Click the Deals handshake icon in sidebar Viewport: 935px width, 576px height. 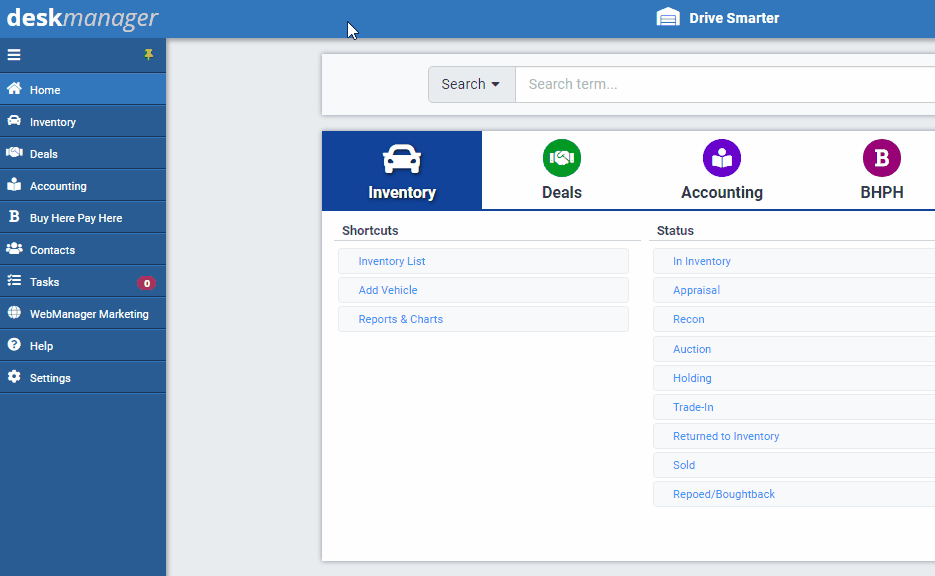[15, 153]
